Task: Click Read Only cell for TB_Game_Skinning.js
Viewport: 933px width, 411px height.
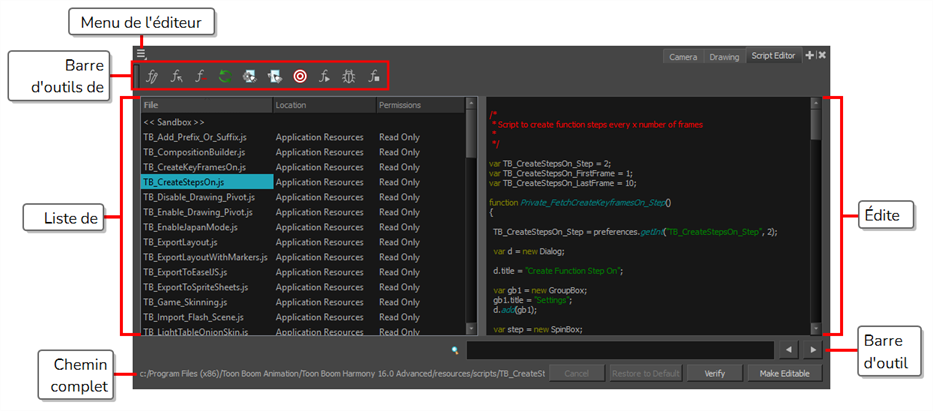Action: [x=399, y=302]
